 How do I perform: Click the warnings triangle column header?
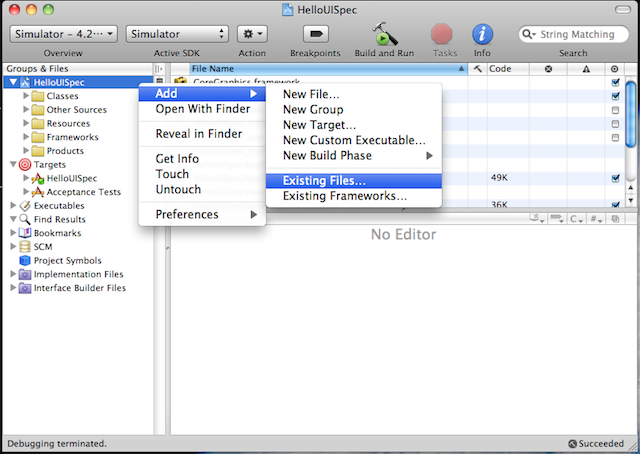pos(586,69)
